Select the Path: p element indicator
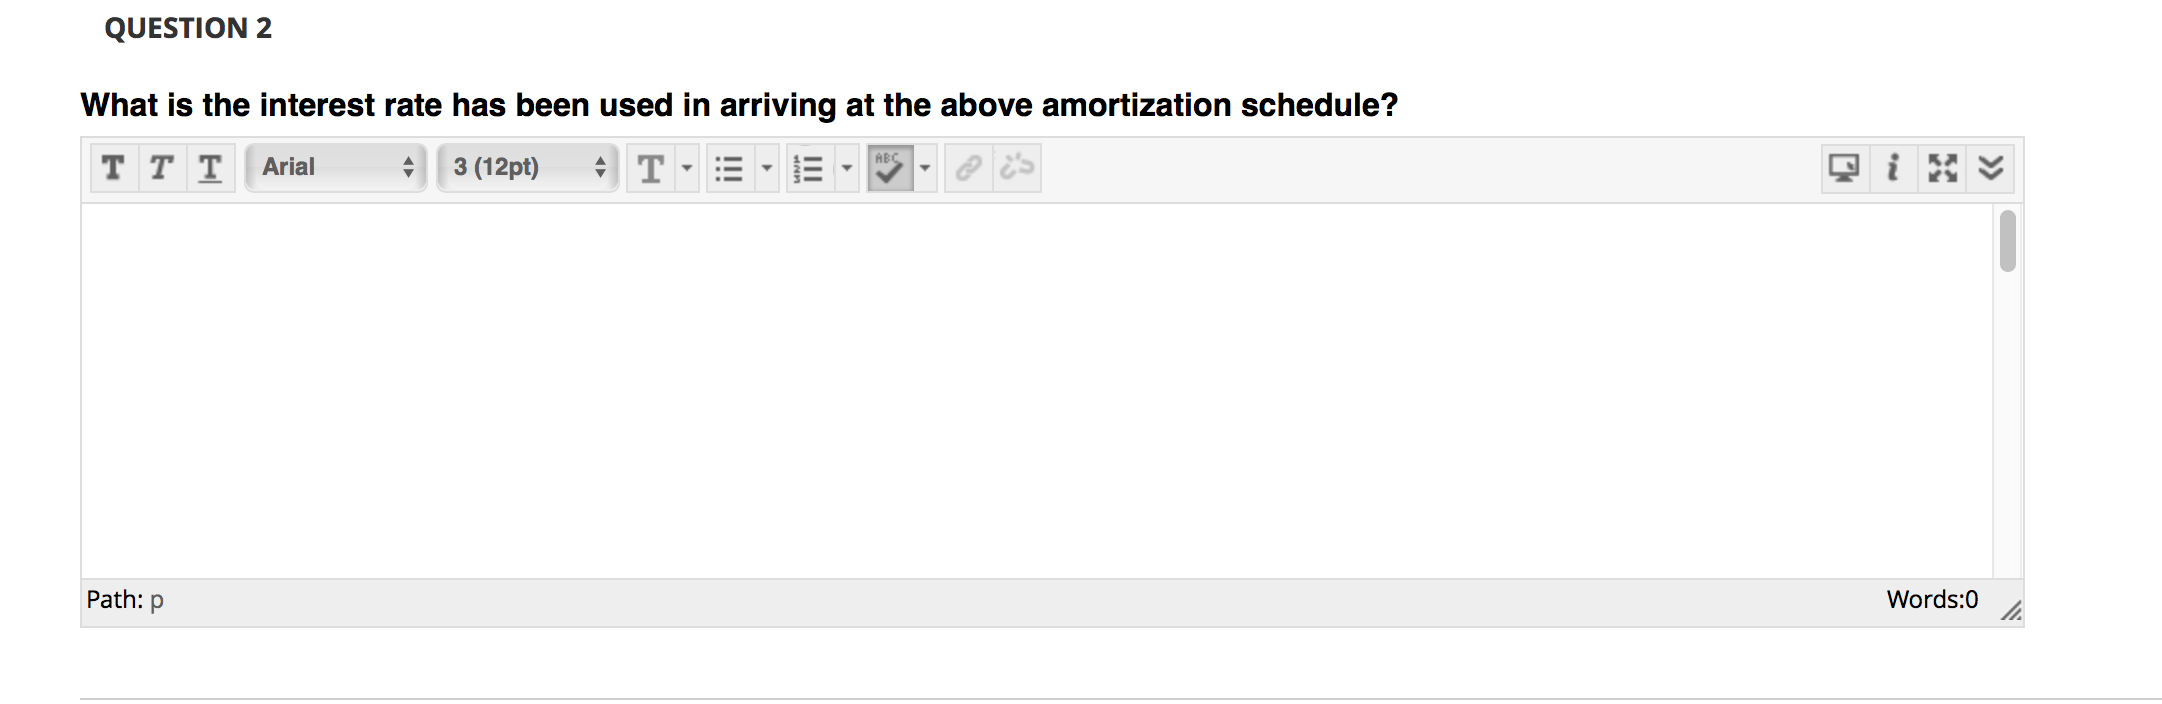This screenshot has height=704, width=2162. (x=125, y=600)
